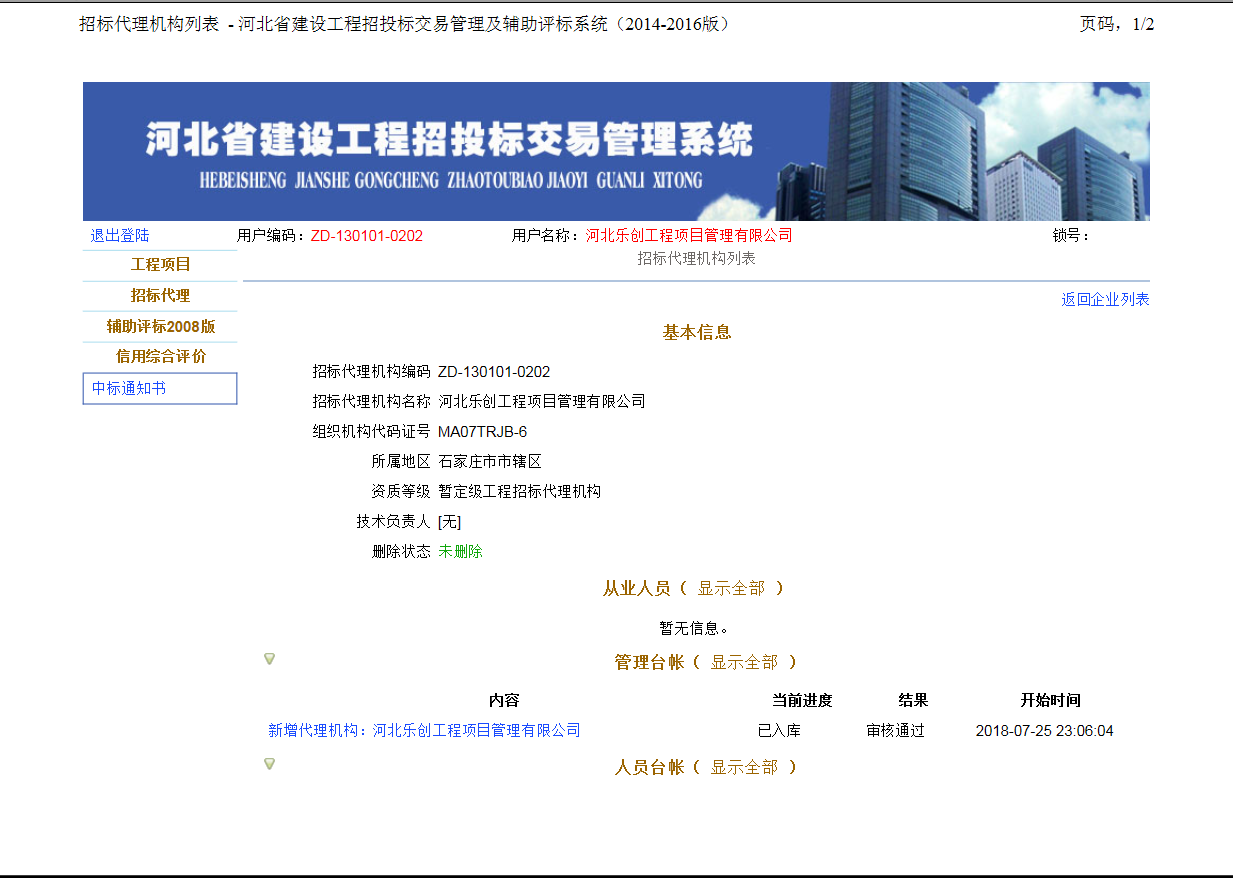Viewport: 1233px width, 878px height.
Task: Select region value 石家庄市市辖区
Action: click(490, 462)
